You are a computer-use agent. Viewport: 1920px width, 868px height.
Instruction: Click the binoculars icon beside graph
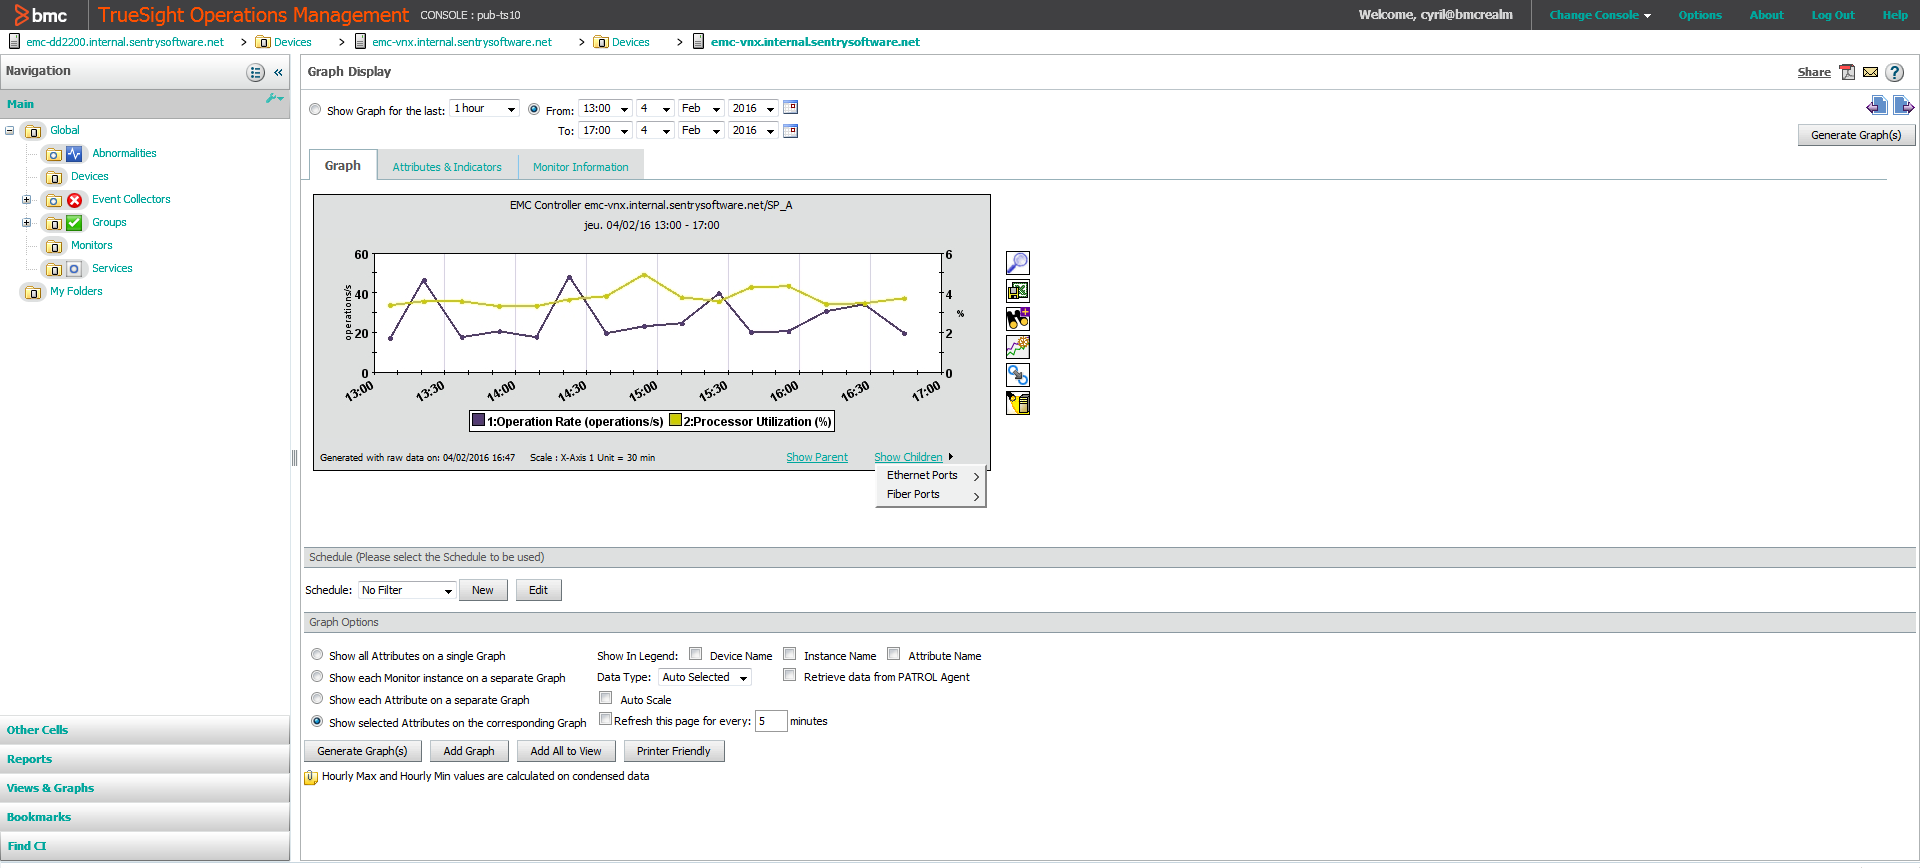click(1017, 319)
